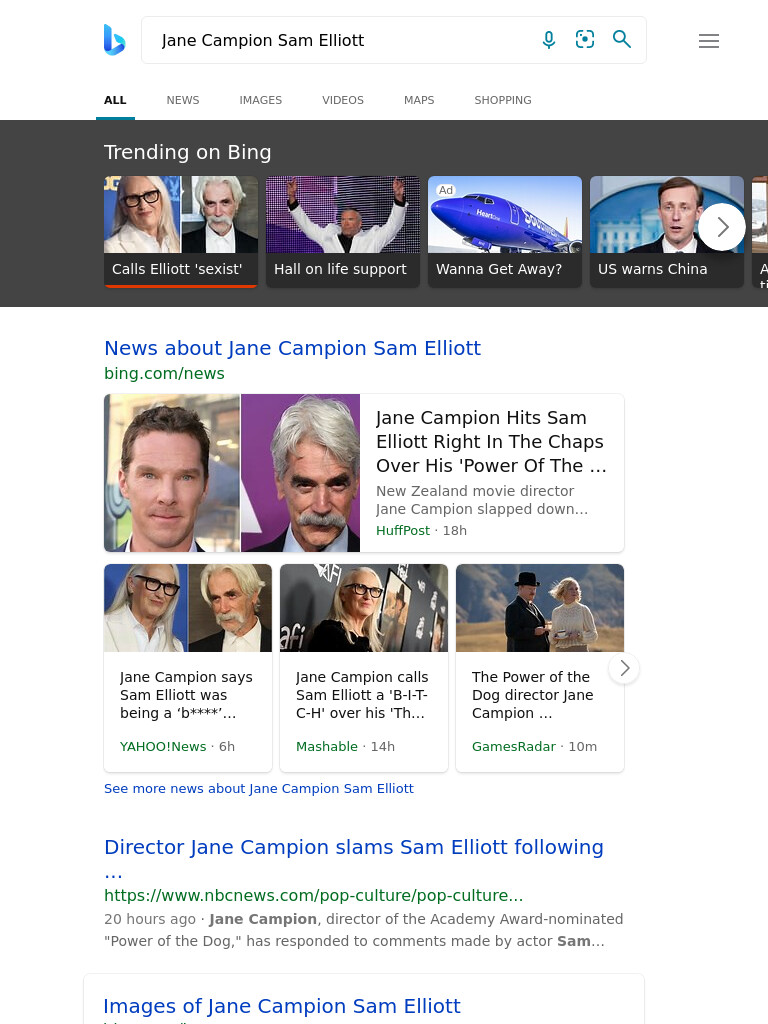The image size is (768, 1024).
Task: Open trending card US warns China
Action: [667, 232]
